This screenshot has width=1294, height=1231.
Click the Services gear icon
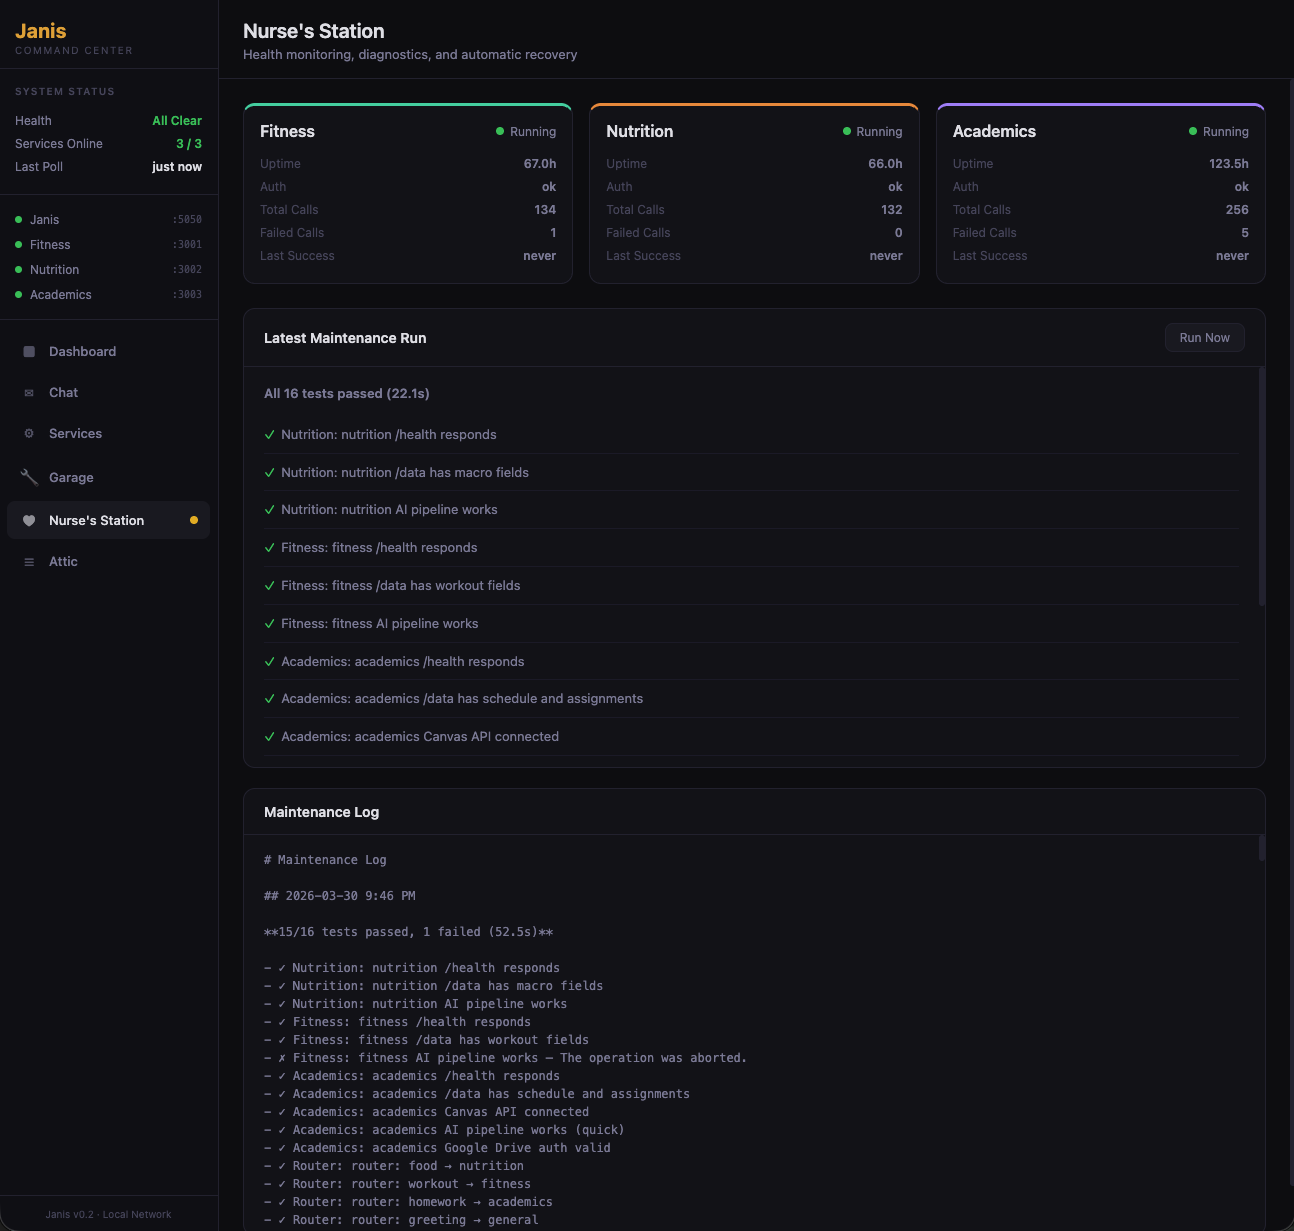(x=29, y=434)
